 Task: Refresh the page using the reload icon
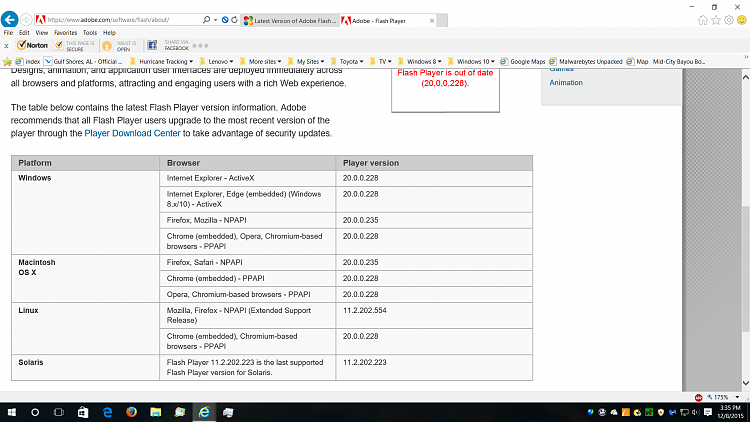(x=234, y=20)
